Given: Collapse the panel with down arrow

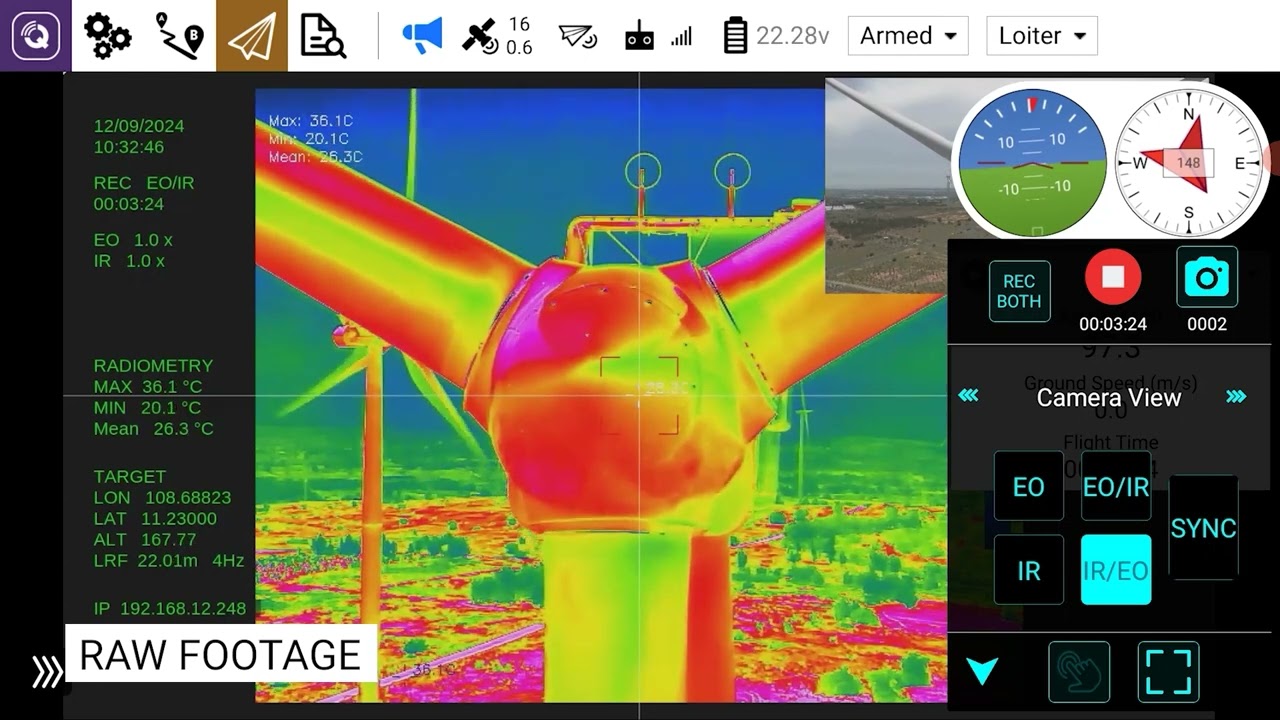Looking at the screenshot, I should point(982,671).
